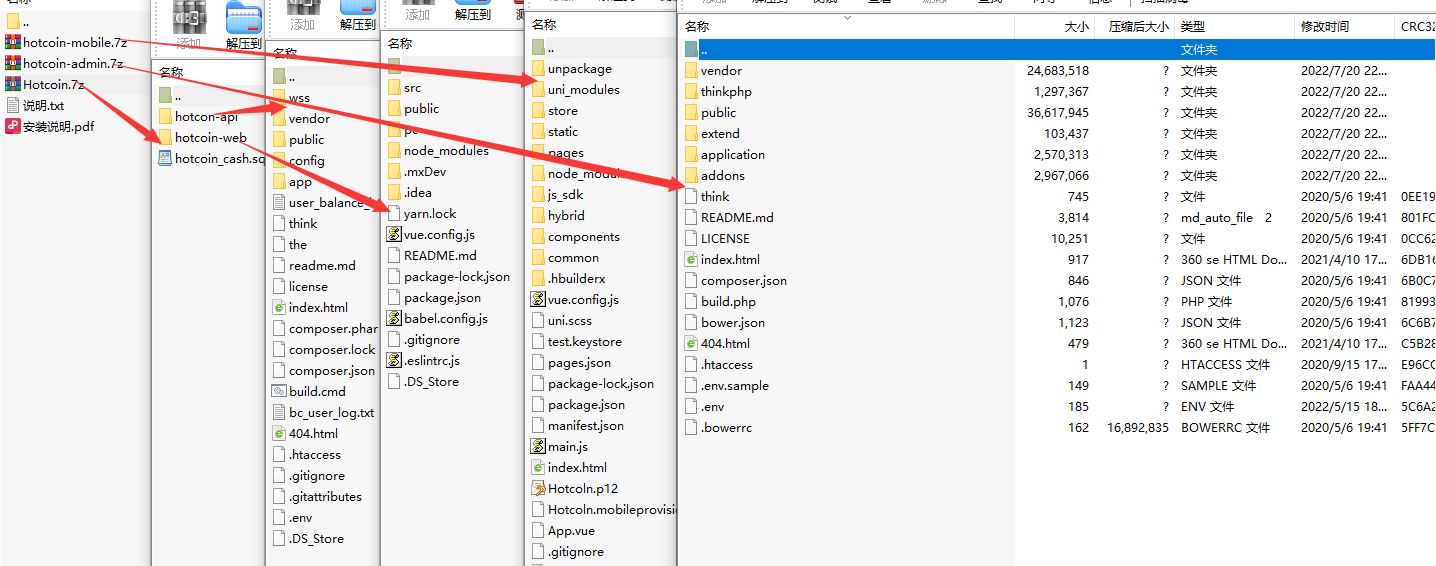This screenshot has width=1436, height=566.
Task: Select the extend folder icon
Action: click(691, 133)
